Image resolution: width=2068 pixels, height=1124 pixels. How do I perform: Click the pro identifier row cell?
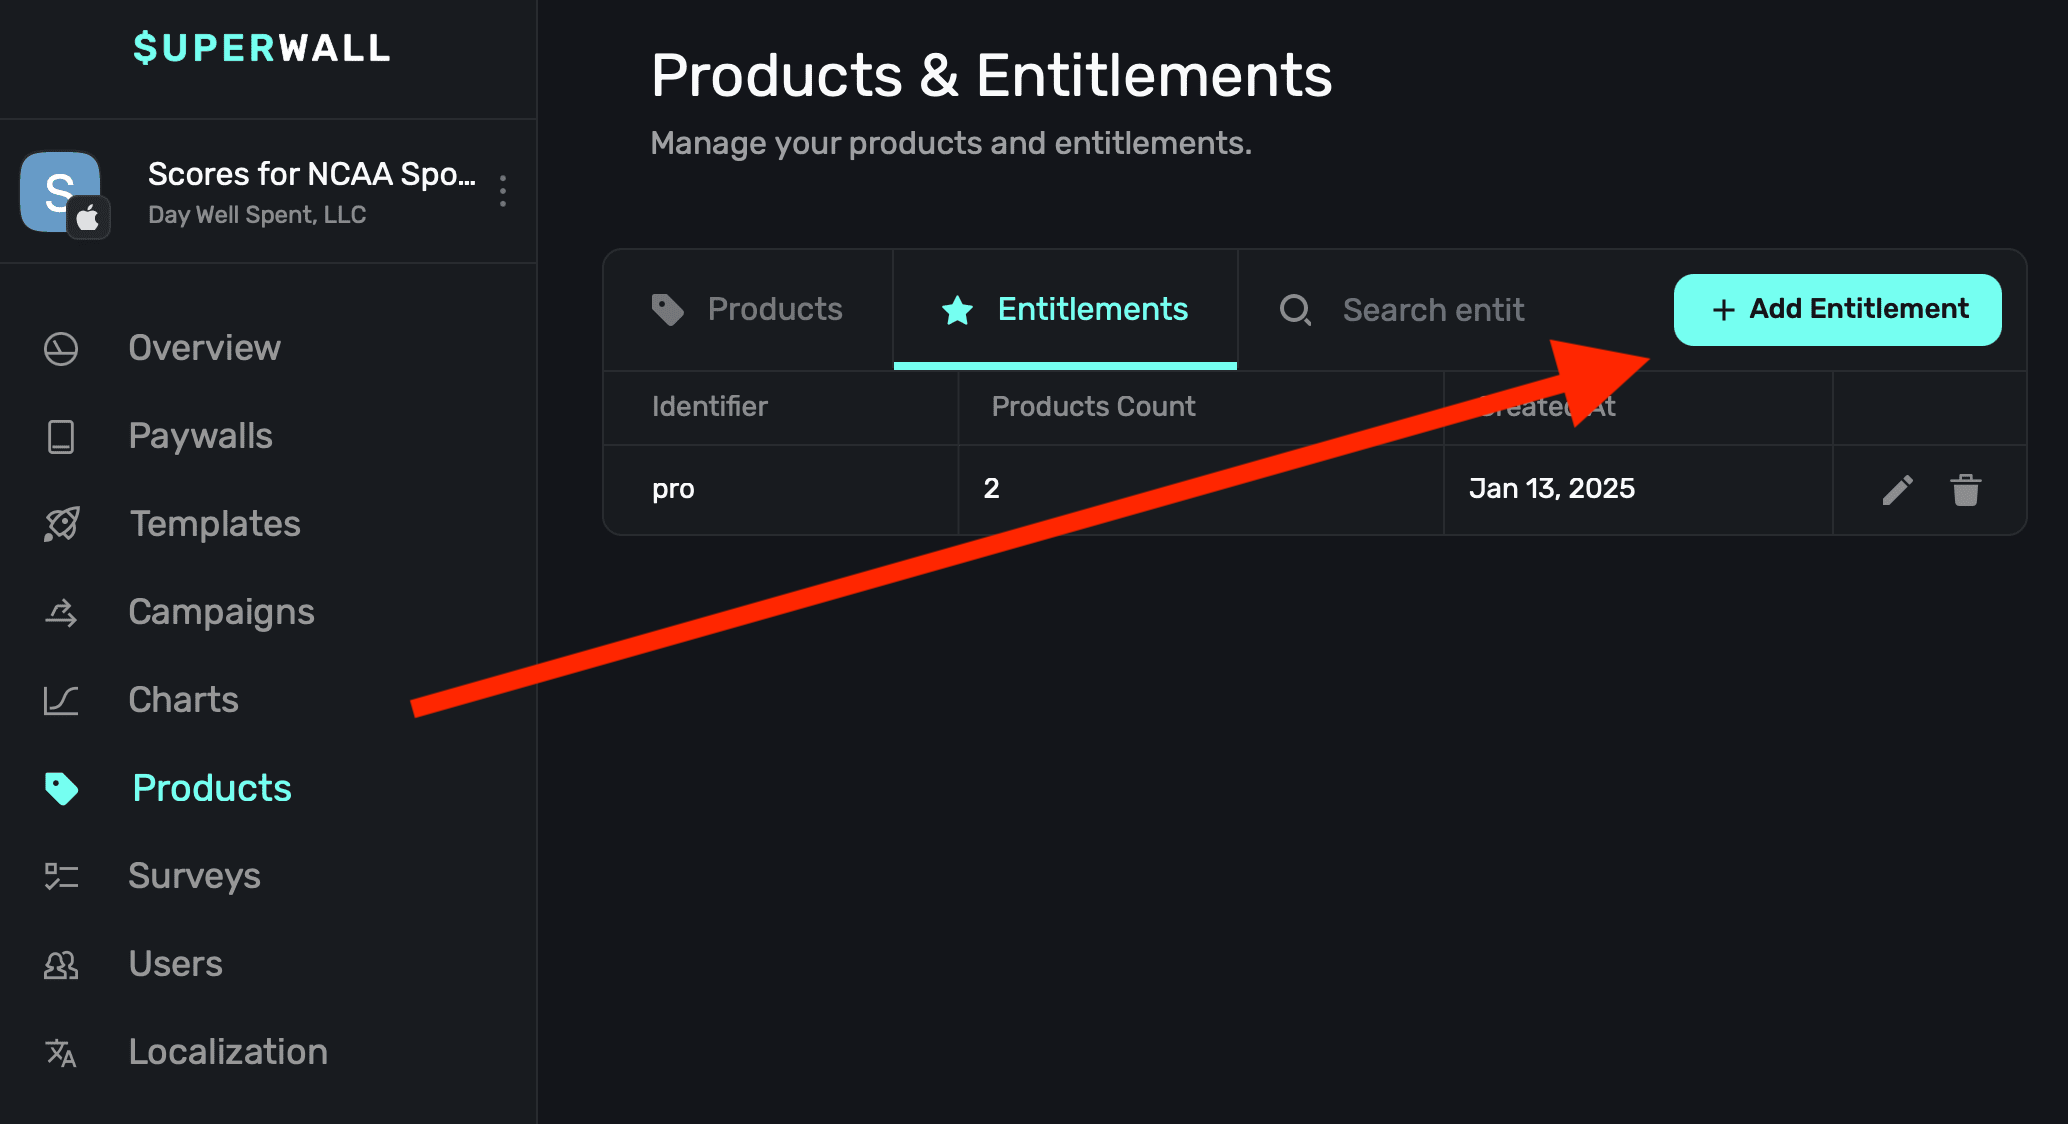(x=673, y=489)
